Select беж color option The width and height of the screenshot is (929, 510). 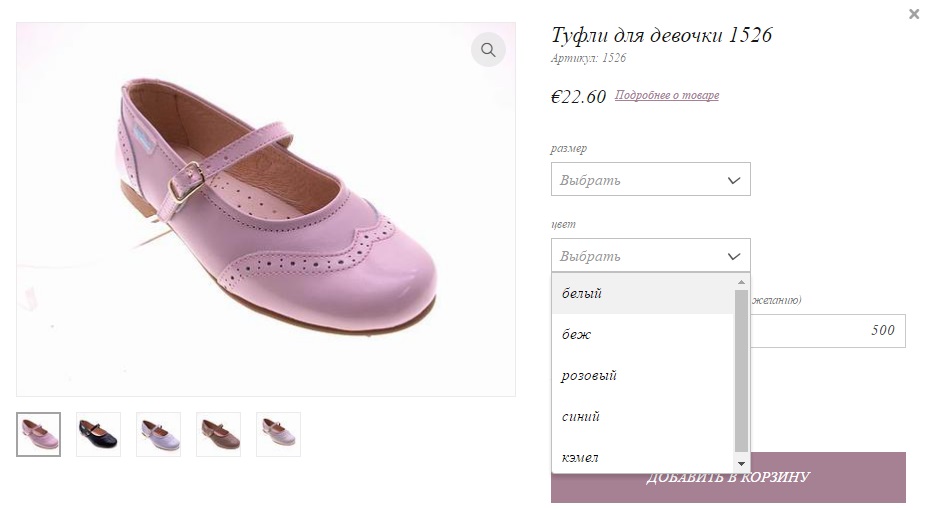[x=643, y=334]
